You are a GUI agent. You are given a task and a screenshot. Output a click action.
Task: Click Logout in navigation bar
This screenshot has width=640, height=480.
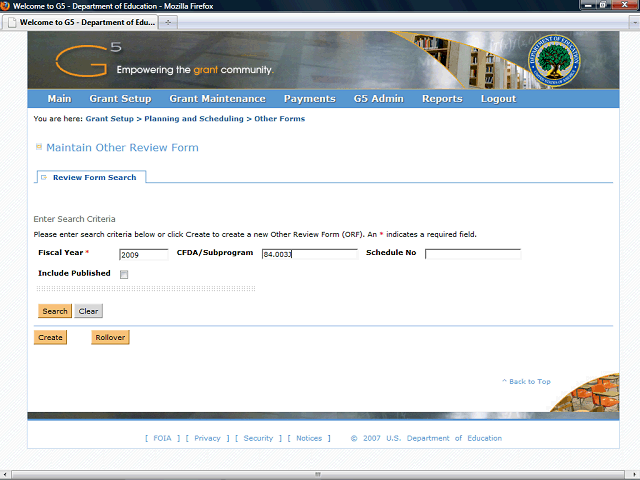pyautogui.click(x=498, y=99)
